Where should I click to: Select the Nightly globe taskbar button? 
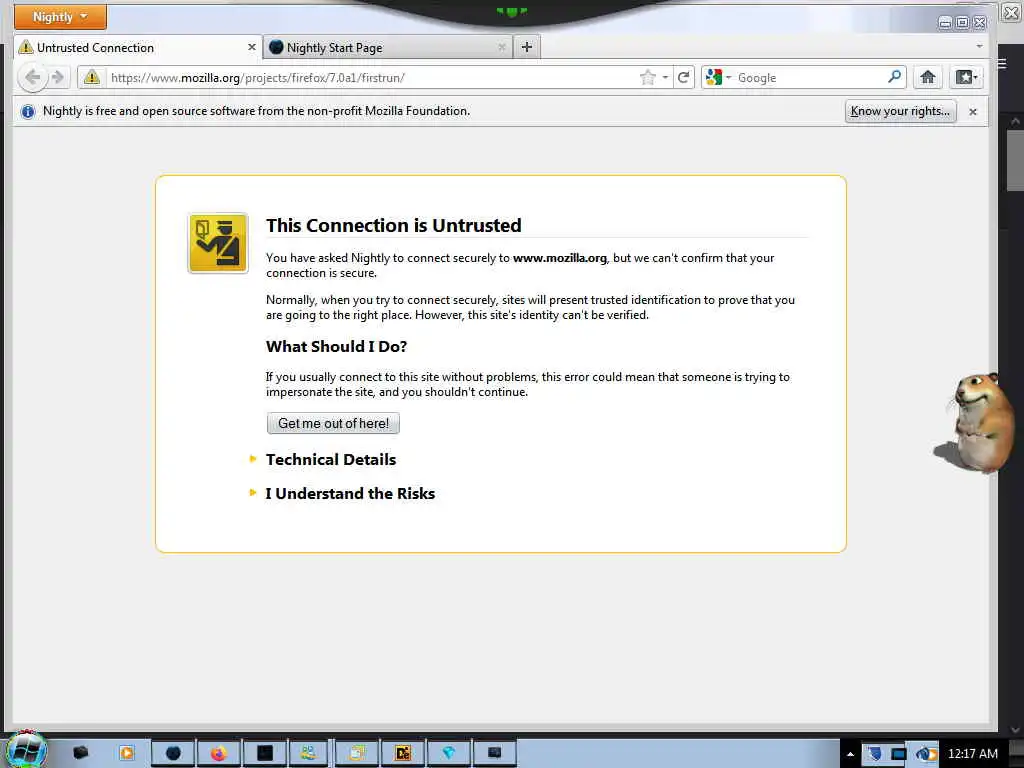(x=173, y=753)
